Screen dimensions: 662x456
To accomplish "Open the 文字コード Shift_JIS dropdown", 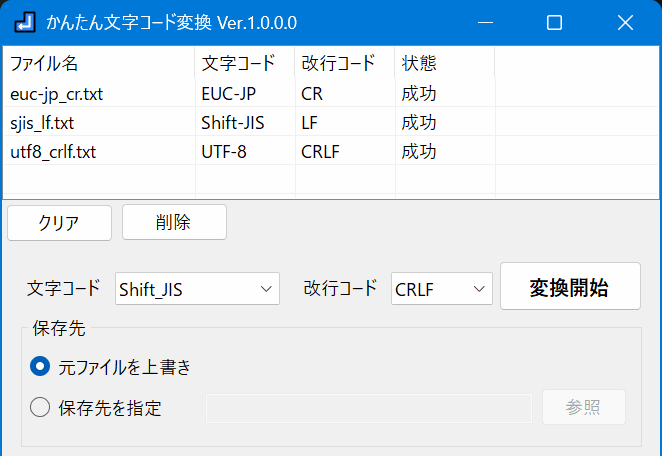I will [x=197, y=289].
